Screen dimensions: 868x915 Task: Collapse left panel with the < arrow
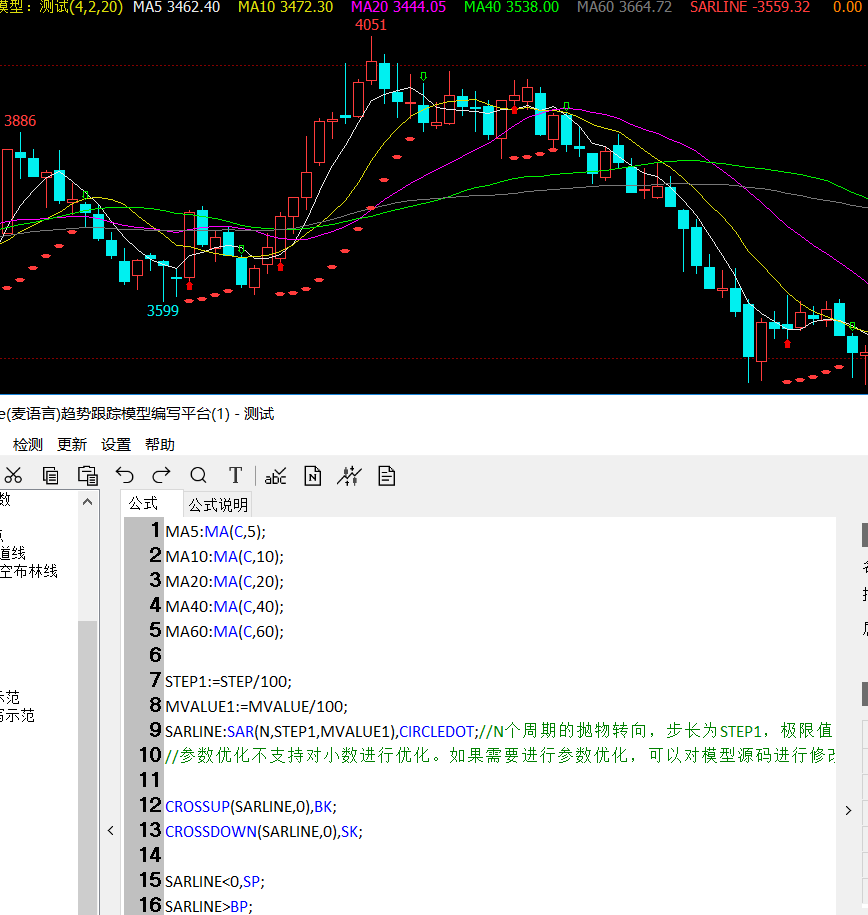pyautogui.click(x=110, y=830)
